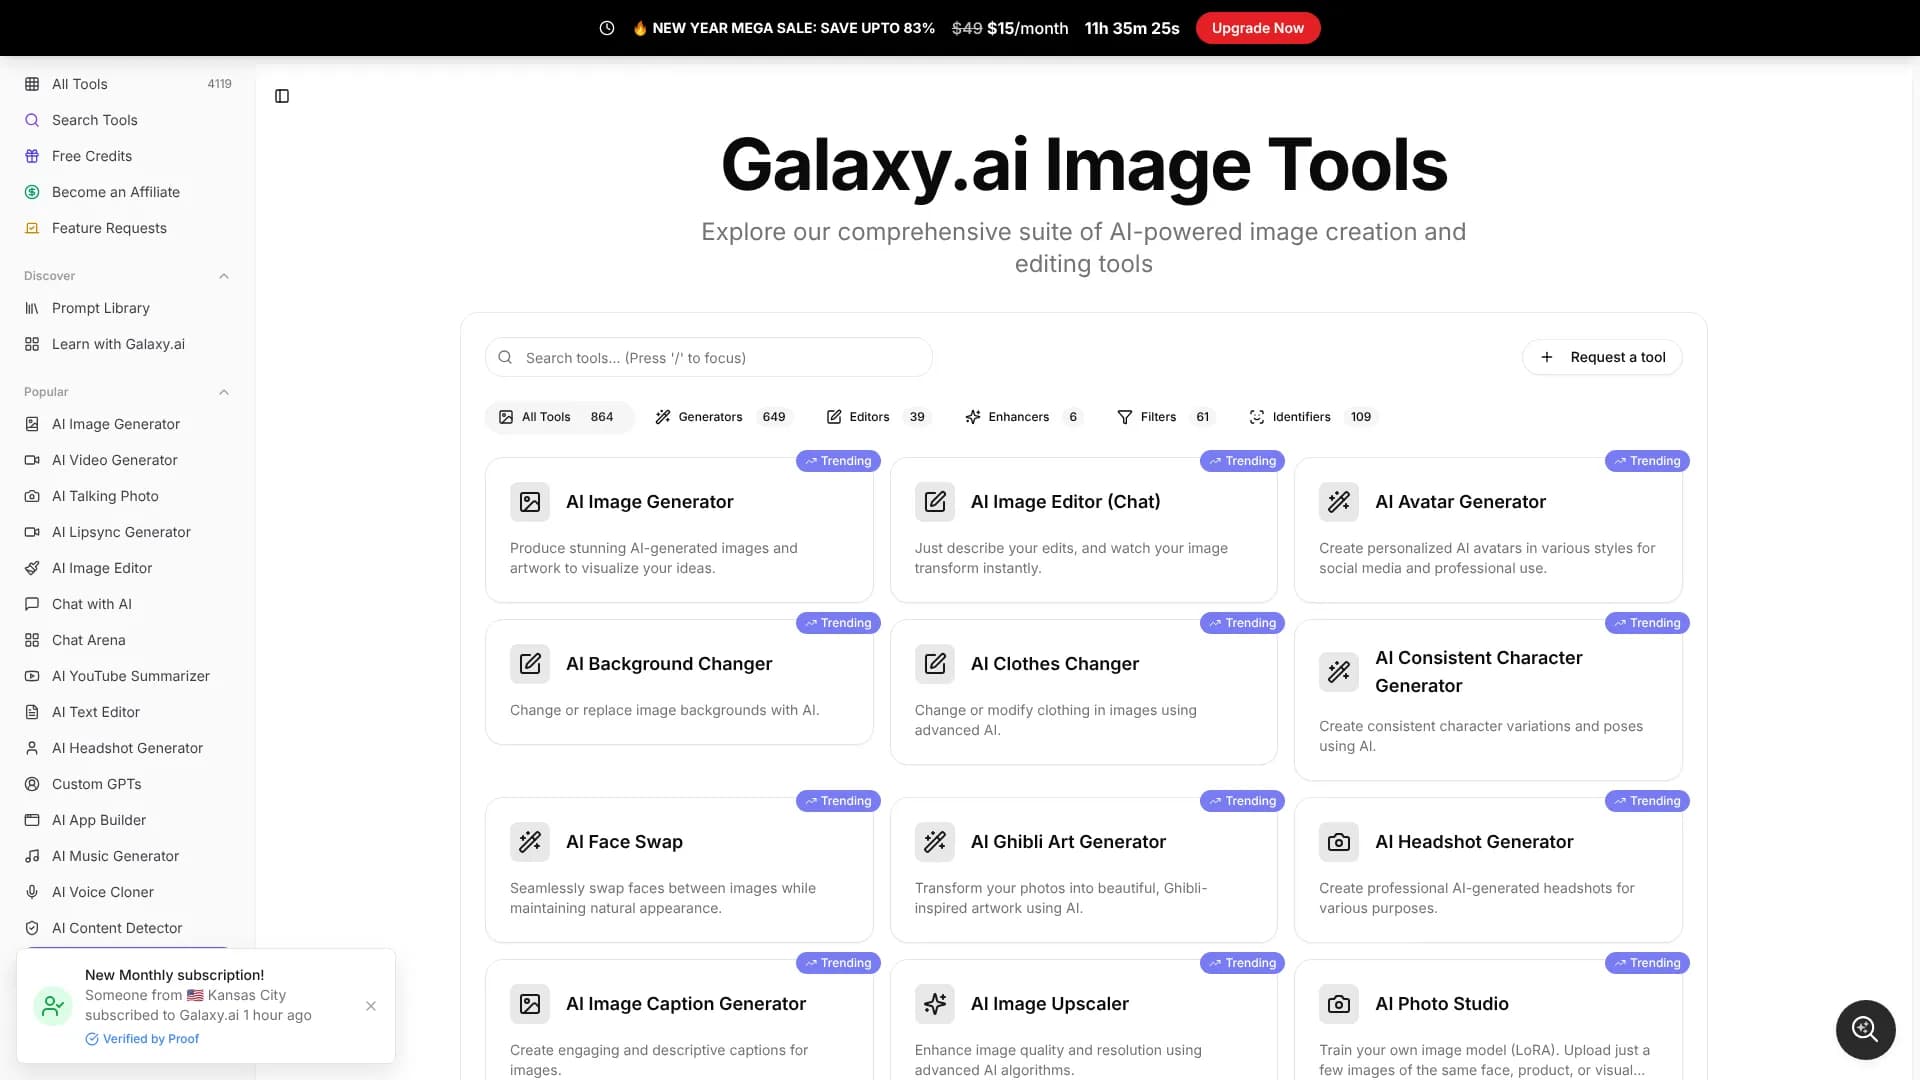Click the Search Tools magnifier icon
The width and height of the screenshot is (1920, 1080).
tap(32, 120)
